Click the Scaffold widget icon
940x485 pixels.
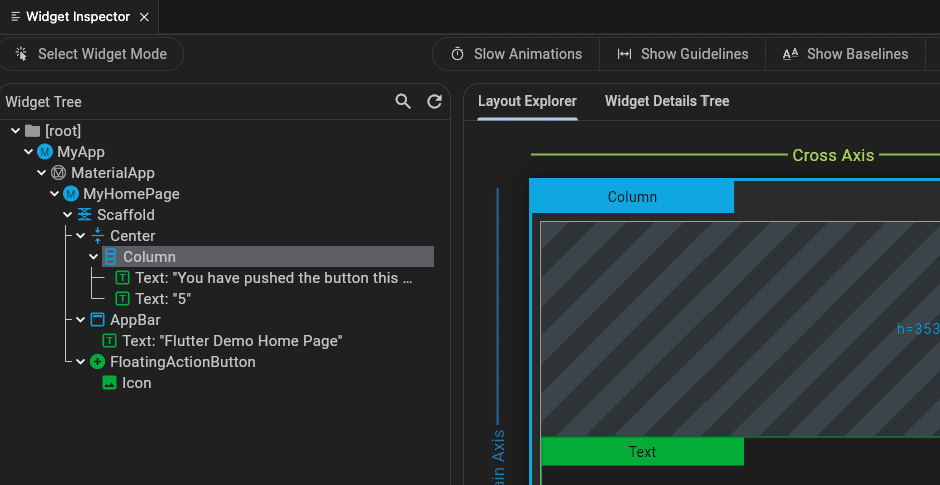[x=85, y=215]
